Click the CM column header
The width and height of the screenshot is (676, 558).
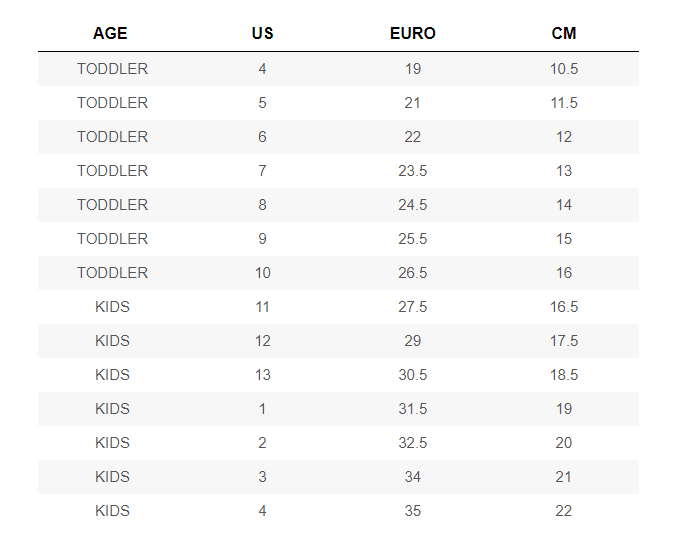(x=564, y=33)
